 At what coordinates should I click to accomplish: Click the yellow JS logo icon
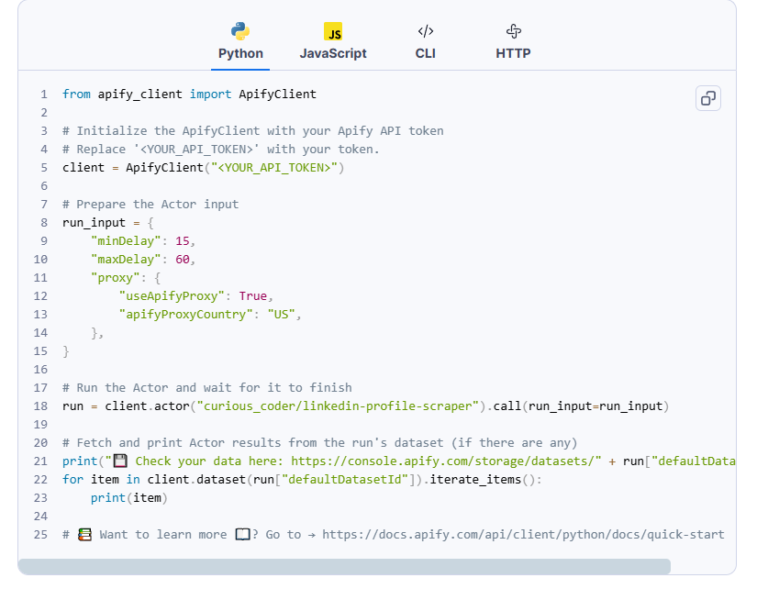tap(333, 32)
